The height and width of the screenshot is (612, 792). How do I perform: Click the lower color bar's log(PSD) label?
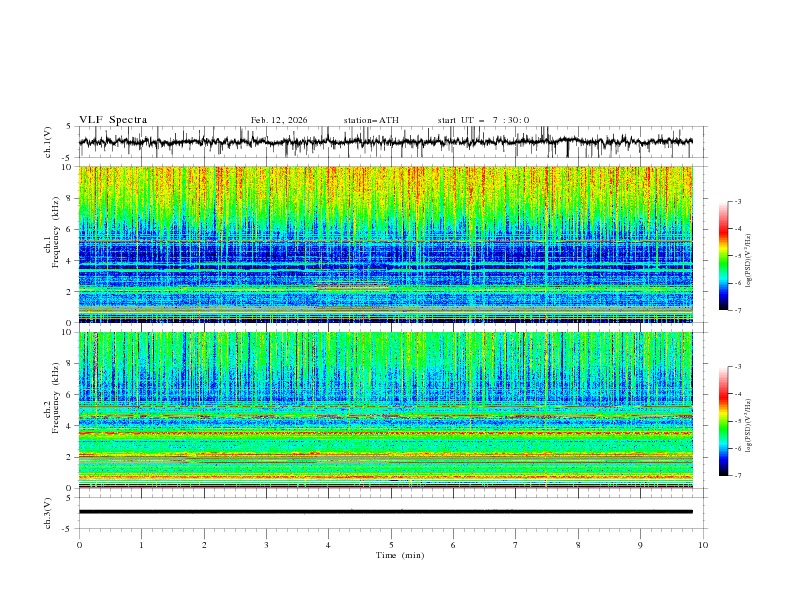748,426
